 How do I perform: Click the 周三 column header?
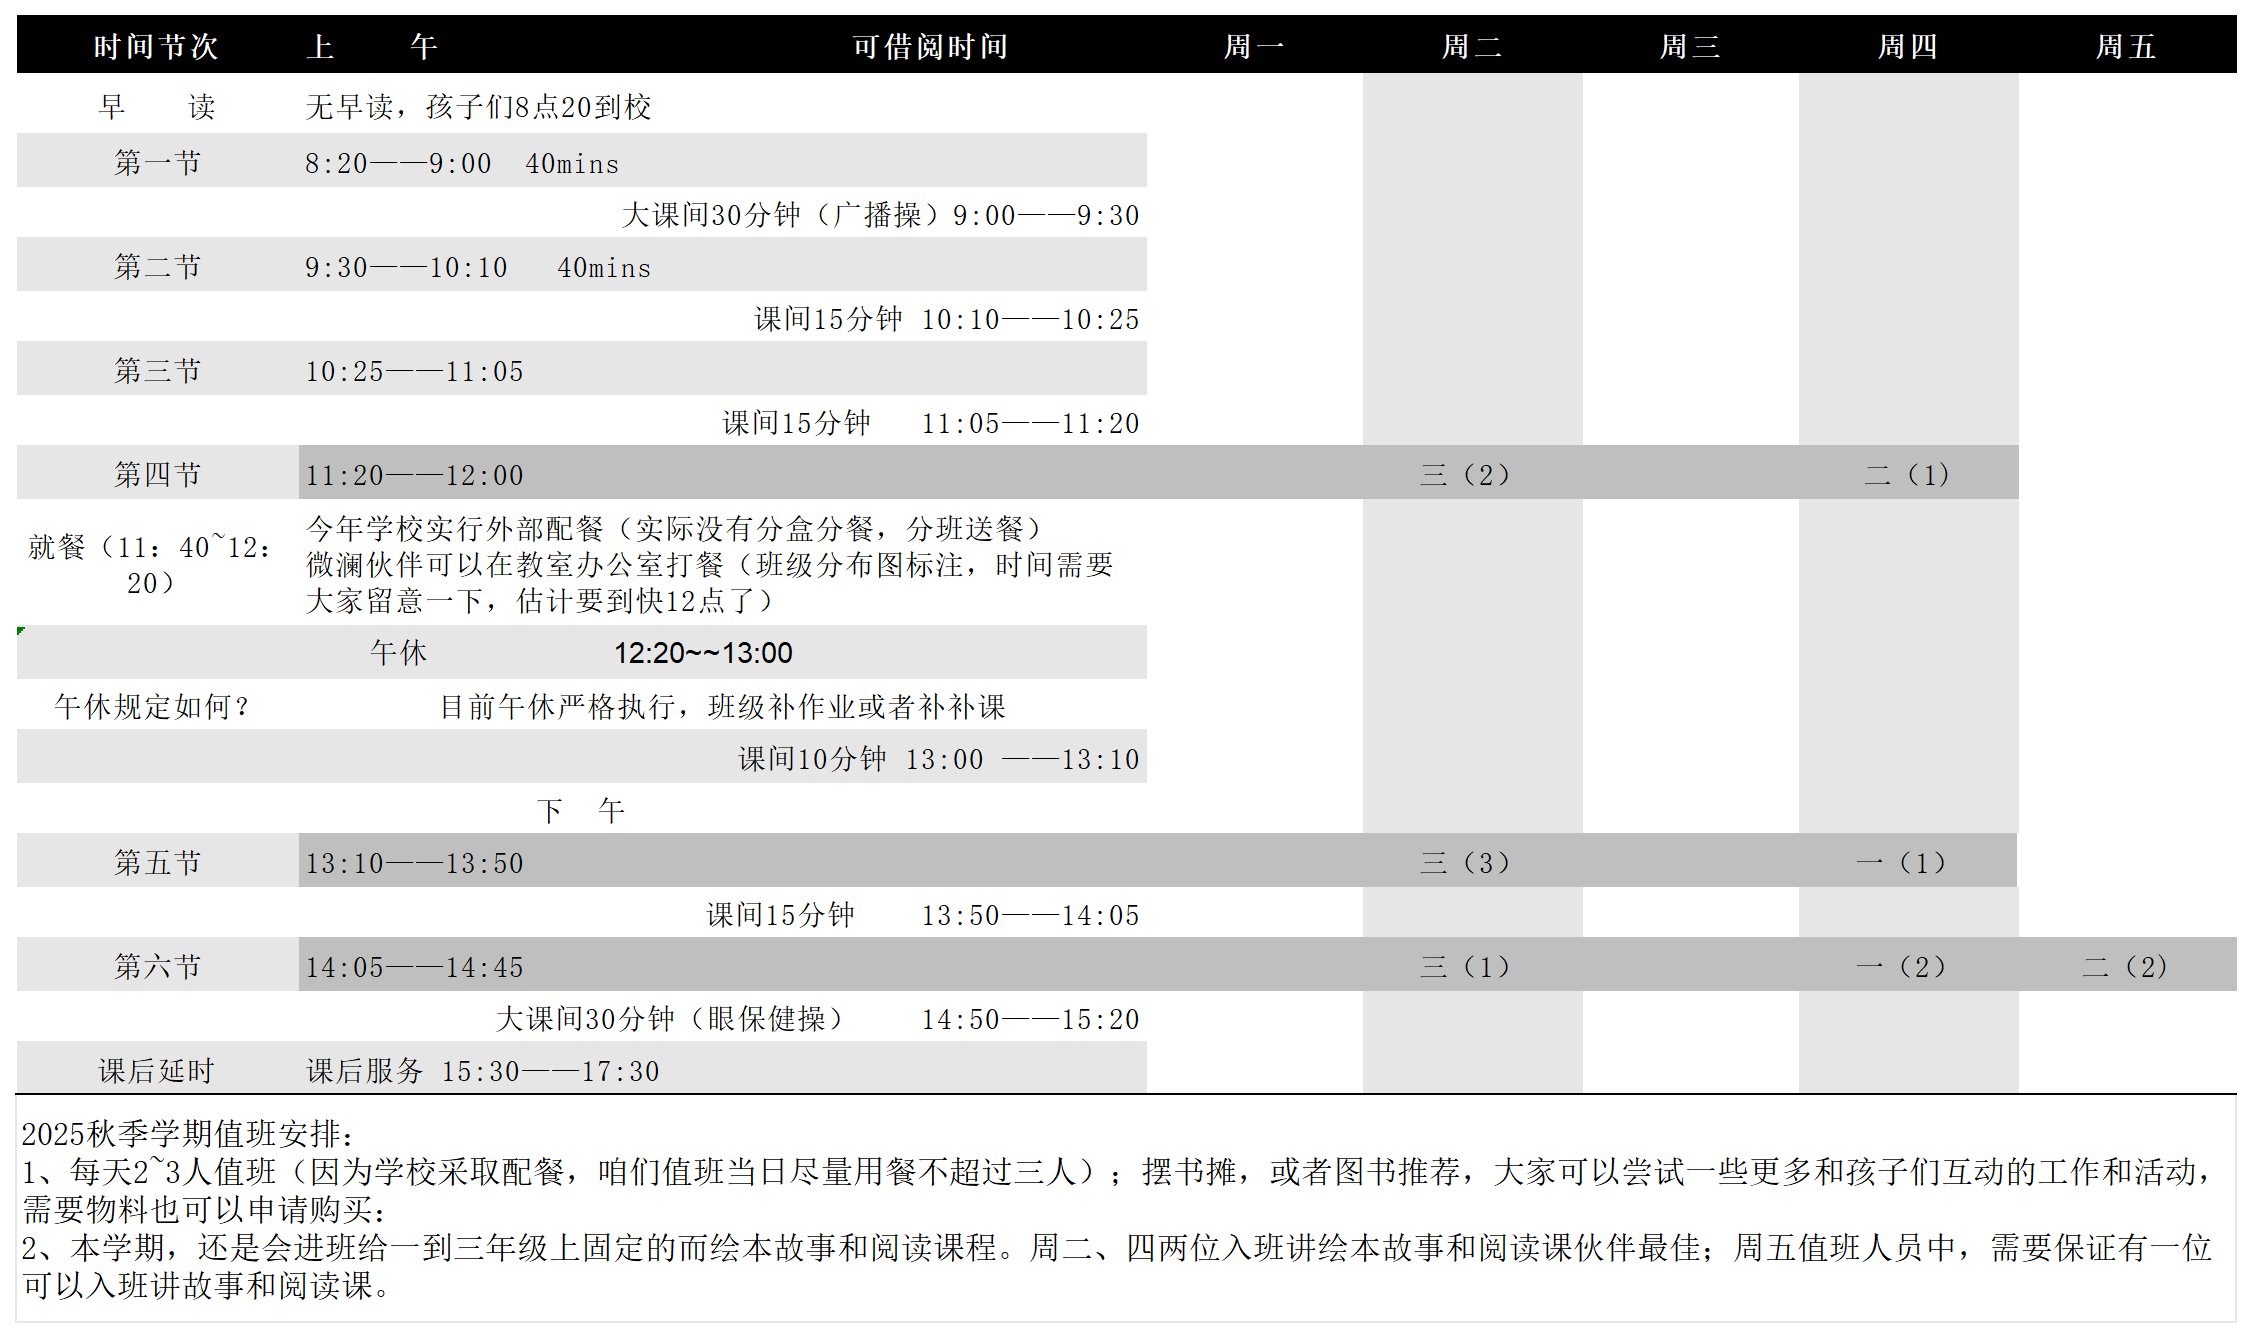pos(1689,46)
